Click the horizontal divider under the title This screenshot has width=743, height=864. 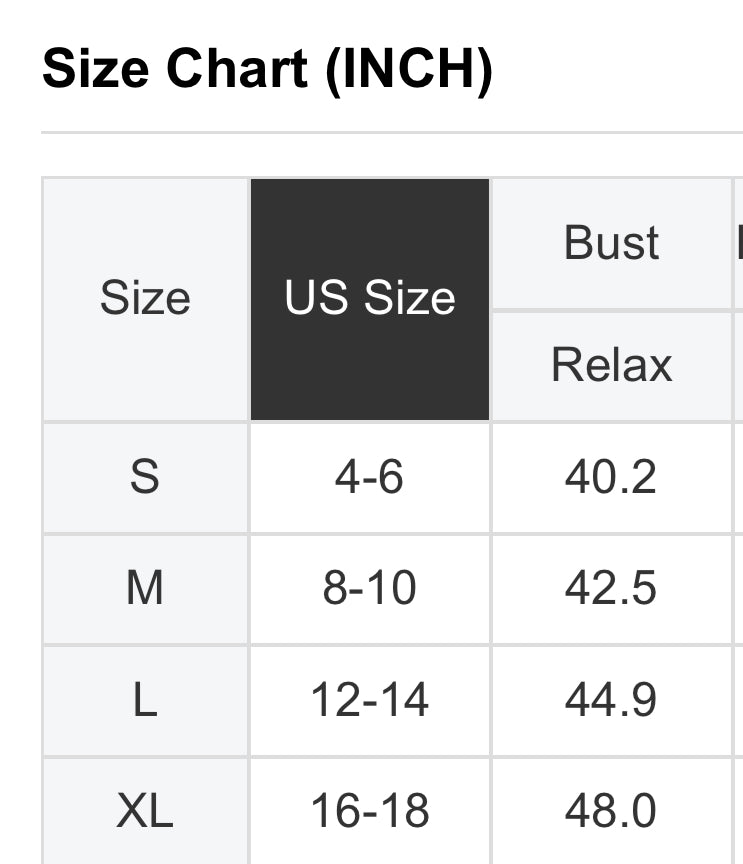pyautogui.click(x=390, y=132)
